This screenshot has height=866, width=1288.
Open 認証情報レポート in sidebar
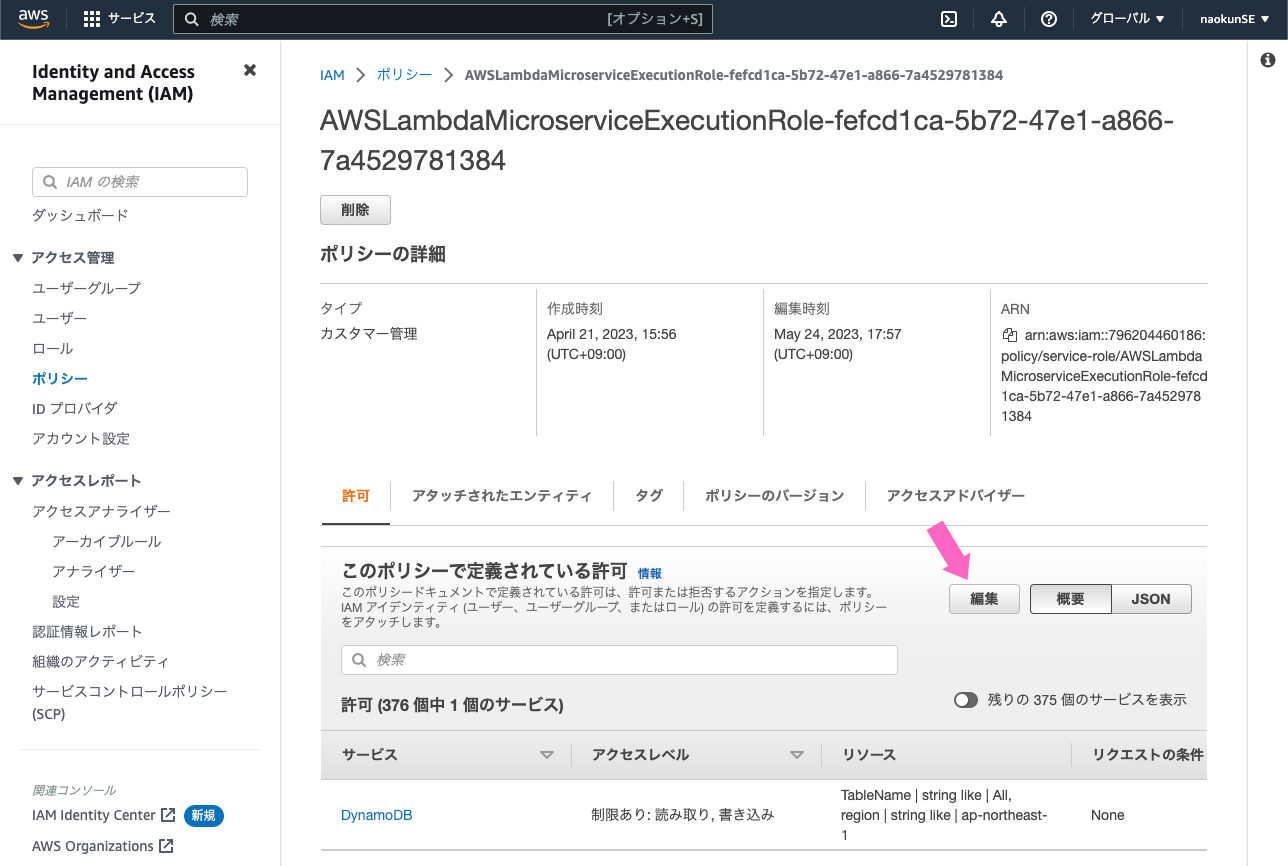pyautogui.click(x=87, y=631)
